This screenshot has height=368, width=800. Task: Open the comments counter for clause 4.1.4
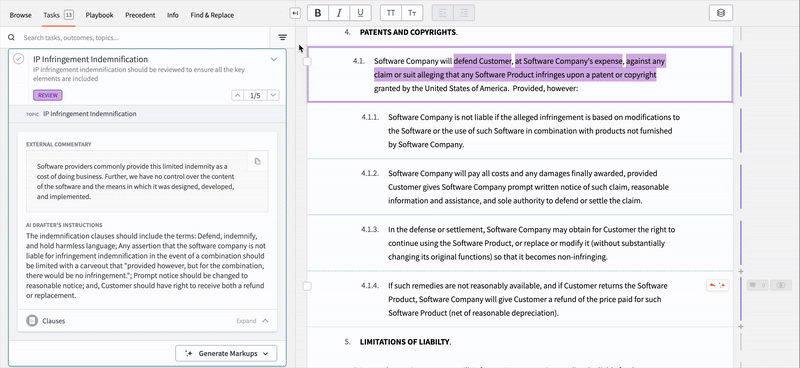757,285
